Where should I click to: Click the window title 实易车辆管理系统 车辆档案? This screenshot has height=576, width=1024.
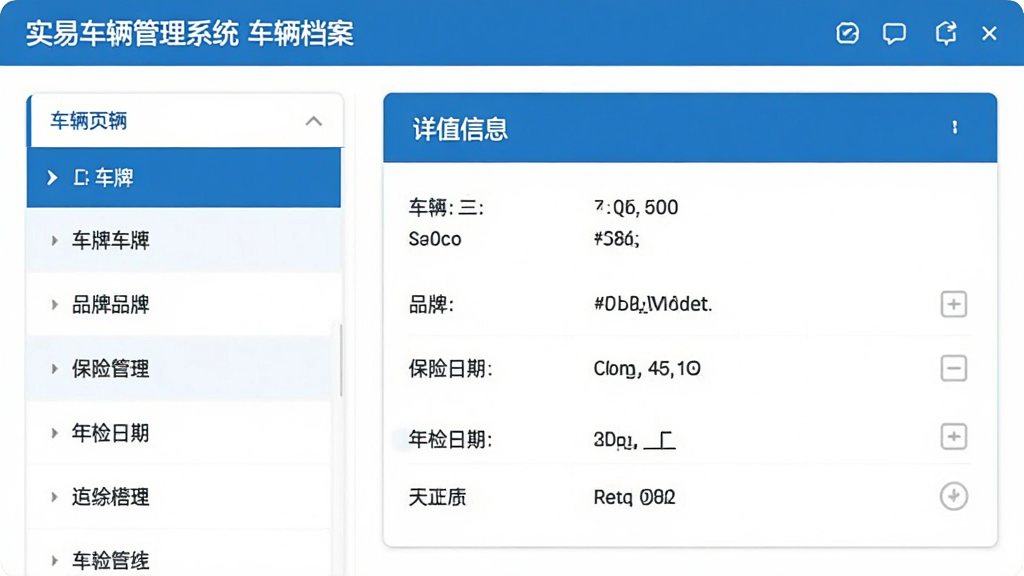click(x=189, y=34)
